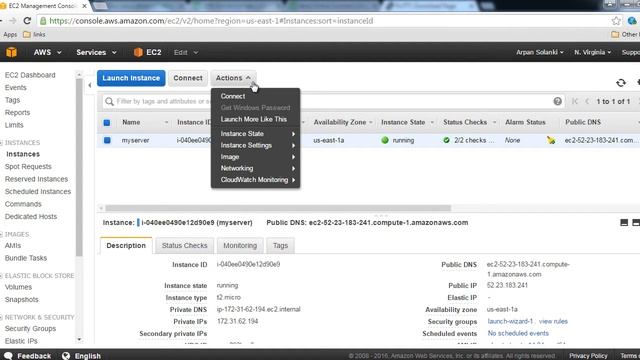
Task: Toggle the myserver row checkbox
Action: 107,140
